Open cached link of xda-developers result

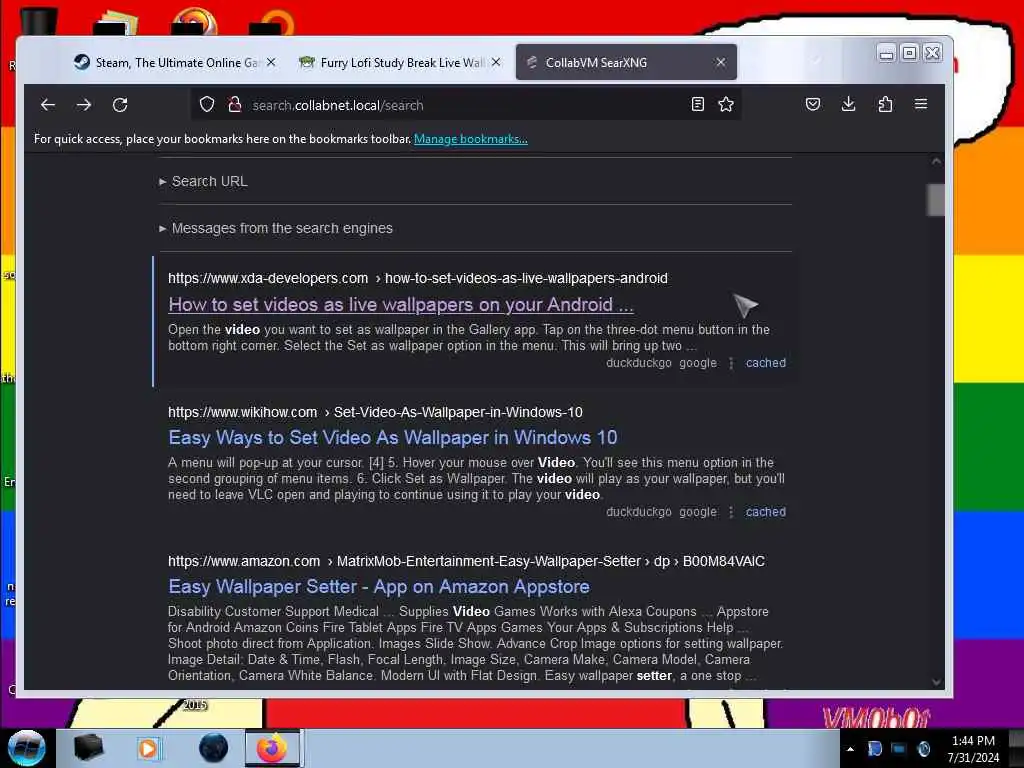click(x=765, y=363)
